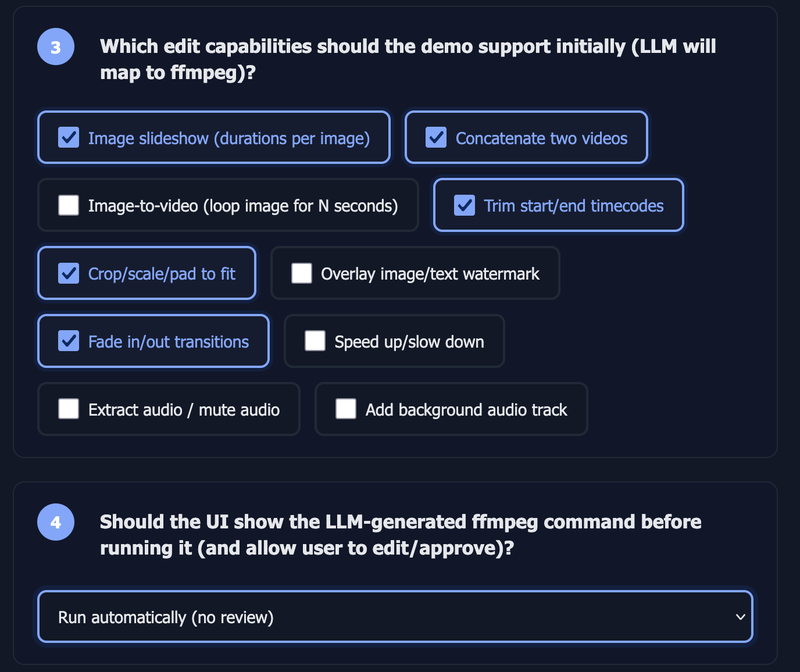Click the "Trim start/end timecodes" card

(558, 205)
